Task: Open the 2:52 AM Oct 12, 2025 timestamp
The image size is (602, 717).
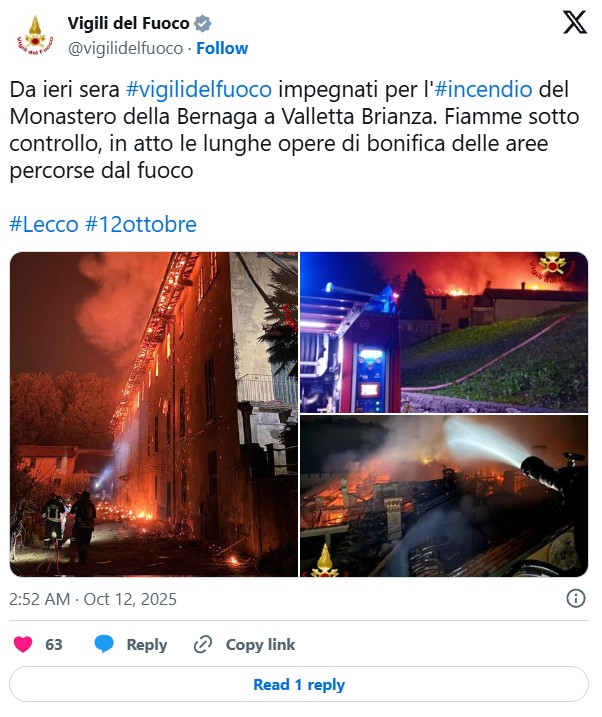Action: click(93, 599)
